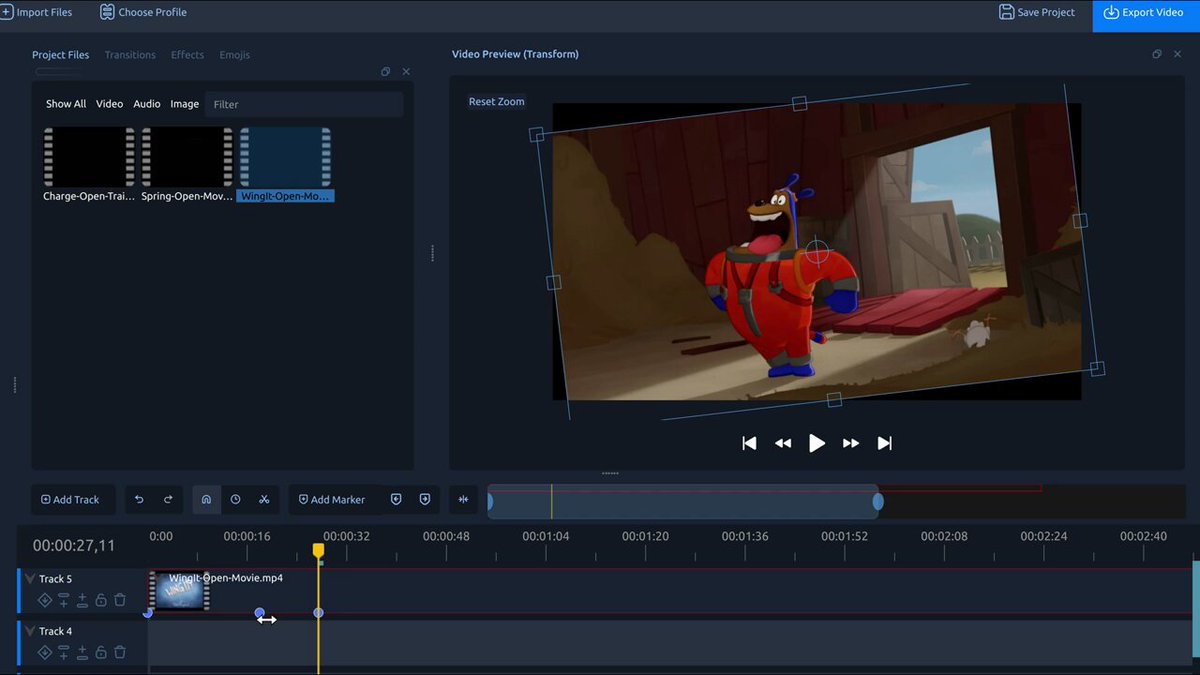Viewport: 1200px width, 675px height.
Task: Collapse Track 5 with its chevron
Action: [30, 579]
